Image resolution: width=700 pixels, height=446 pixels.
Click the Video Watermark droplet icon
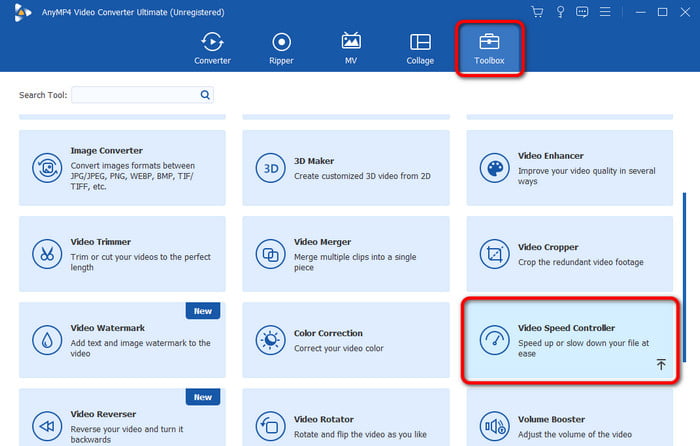[47, 340]
